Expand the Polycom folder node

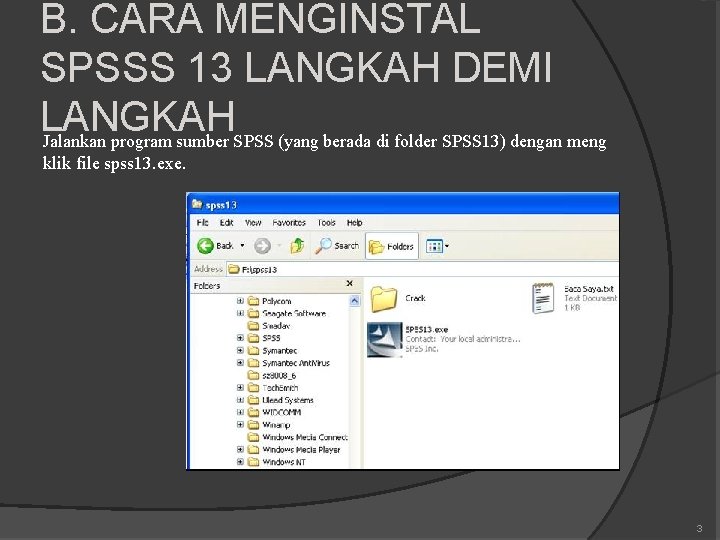[240, 301]
